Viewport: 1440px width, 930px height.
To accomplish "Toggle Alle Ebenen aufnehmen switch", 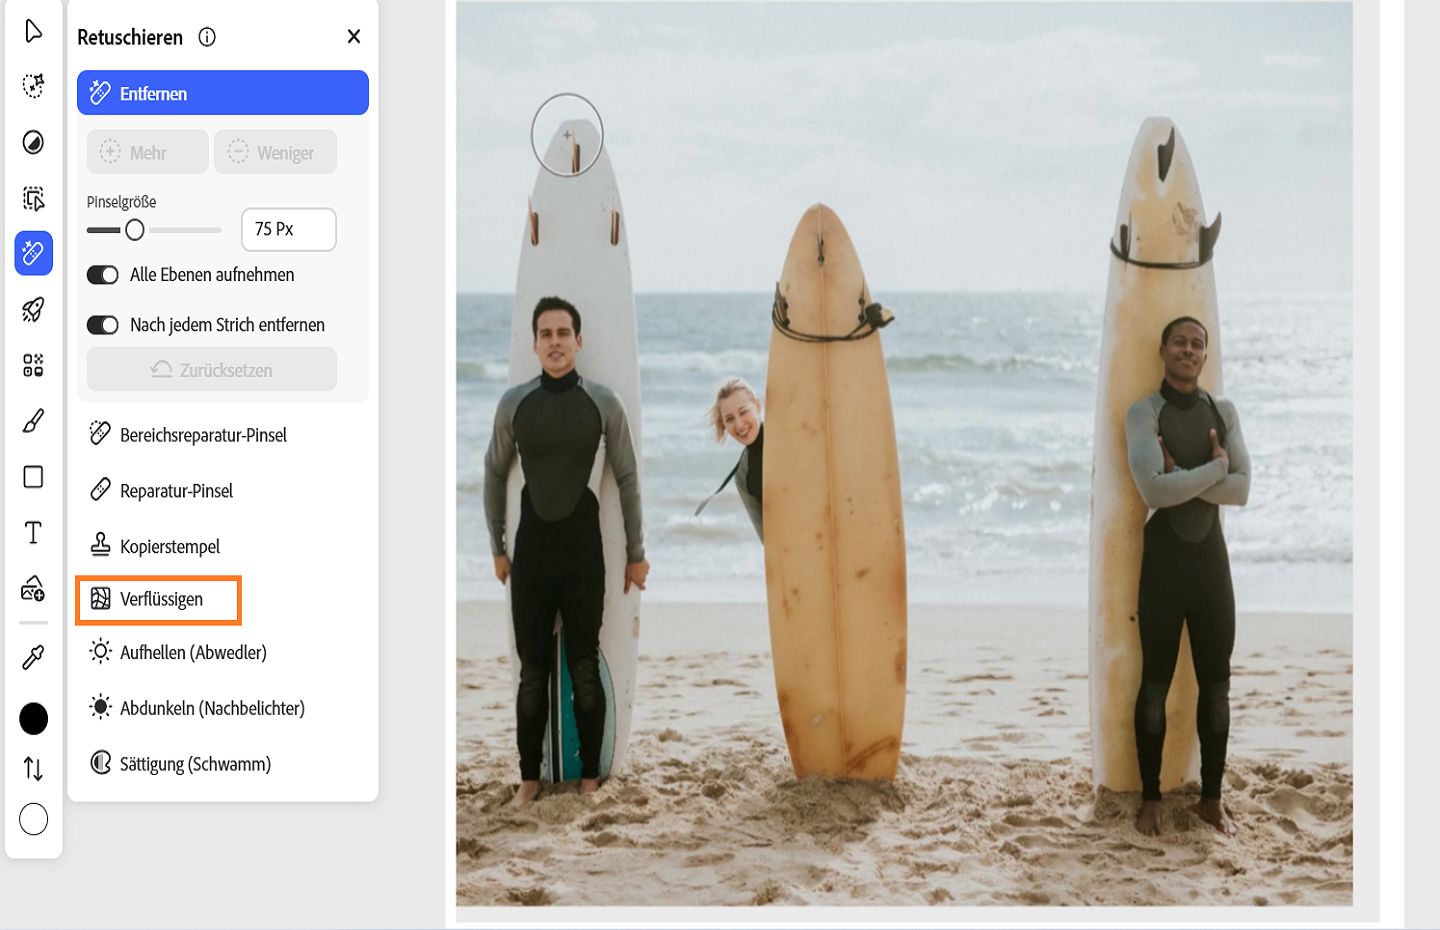I will pos(103,275).
